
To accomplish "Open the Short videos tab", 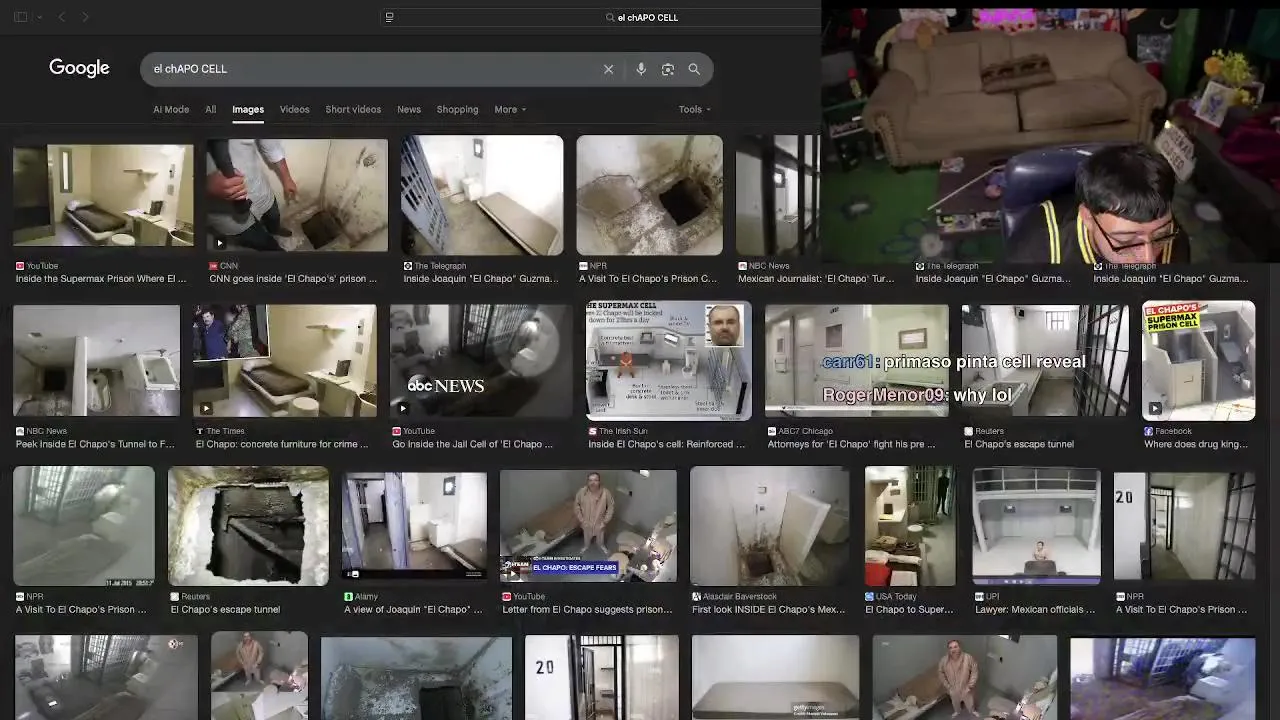I will [353, 109].
